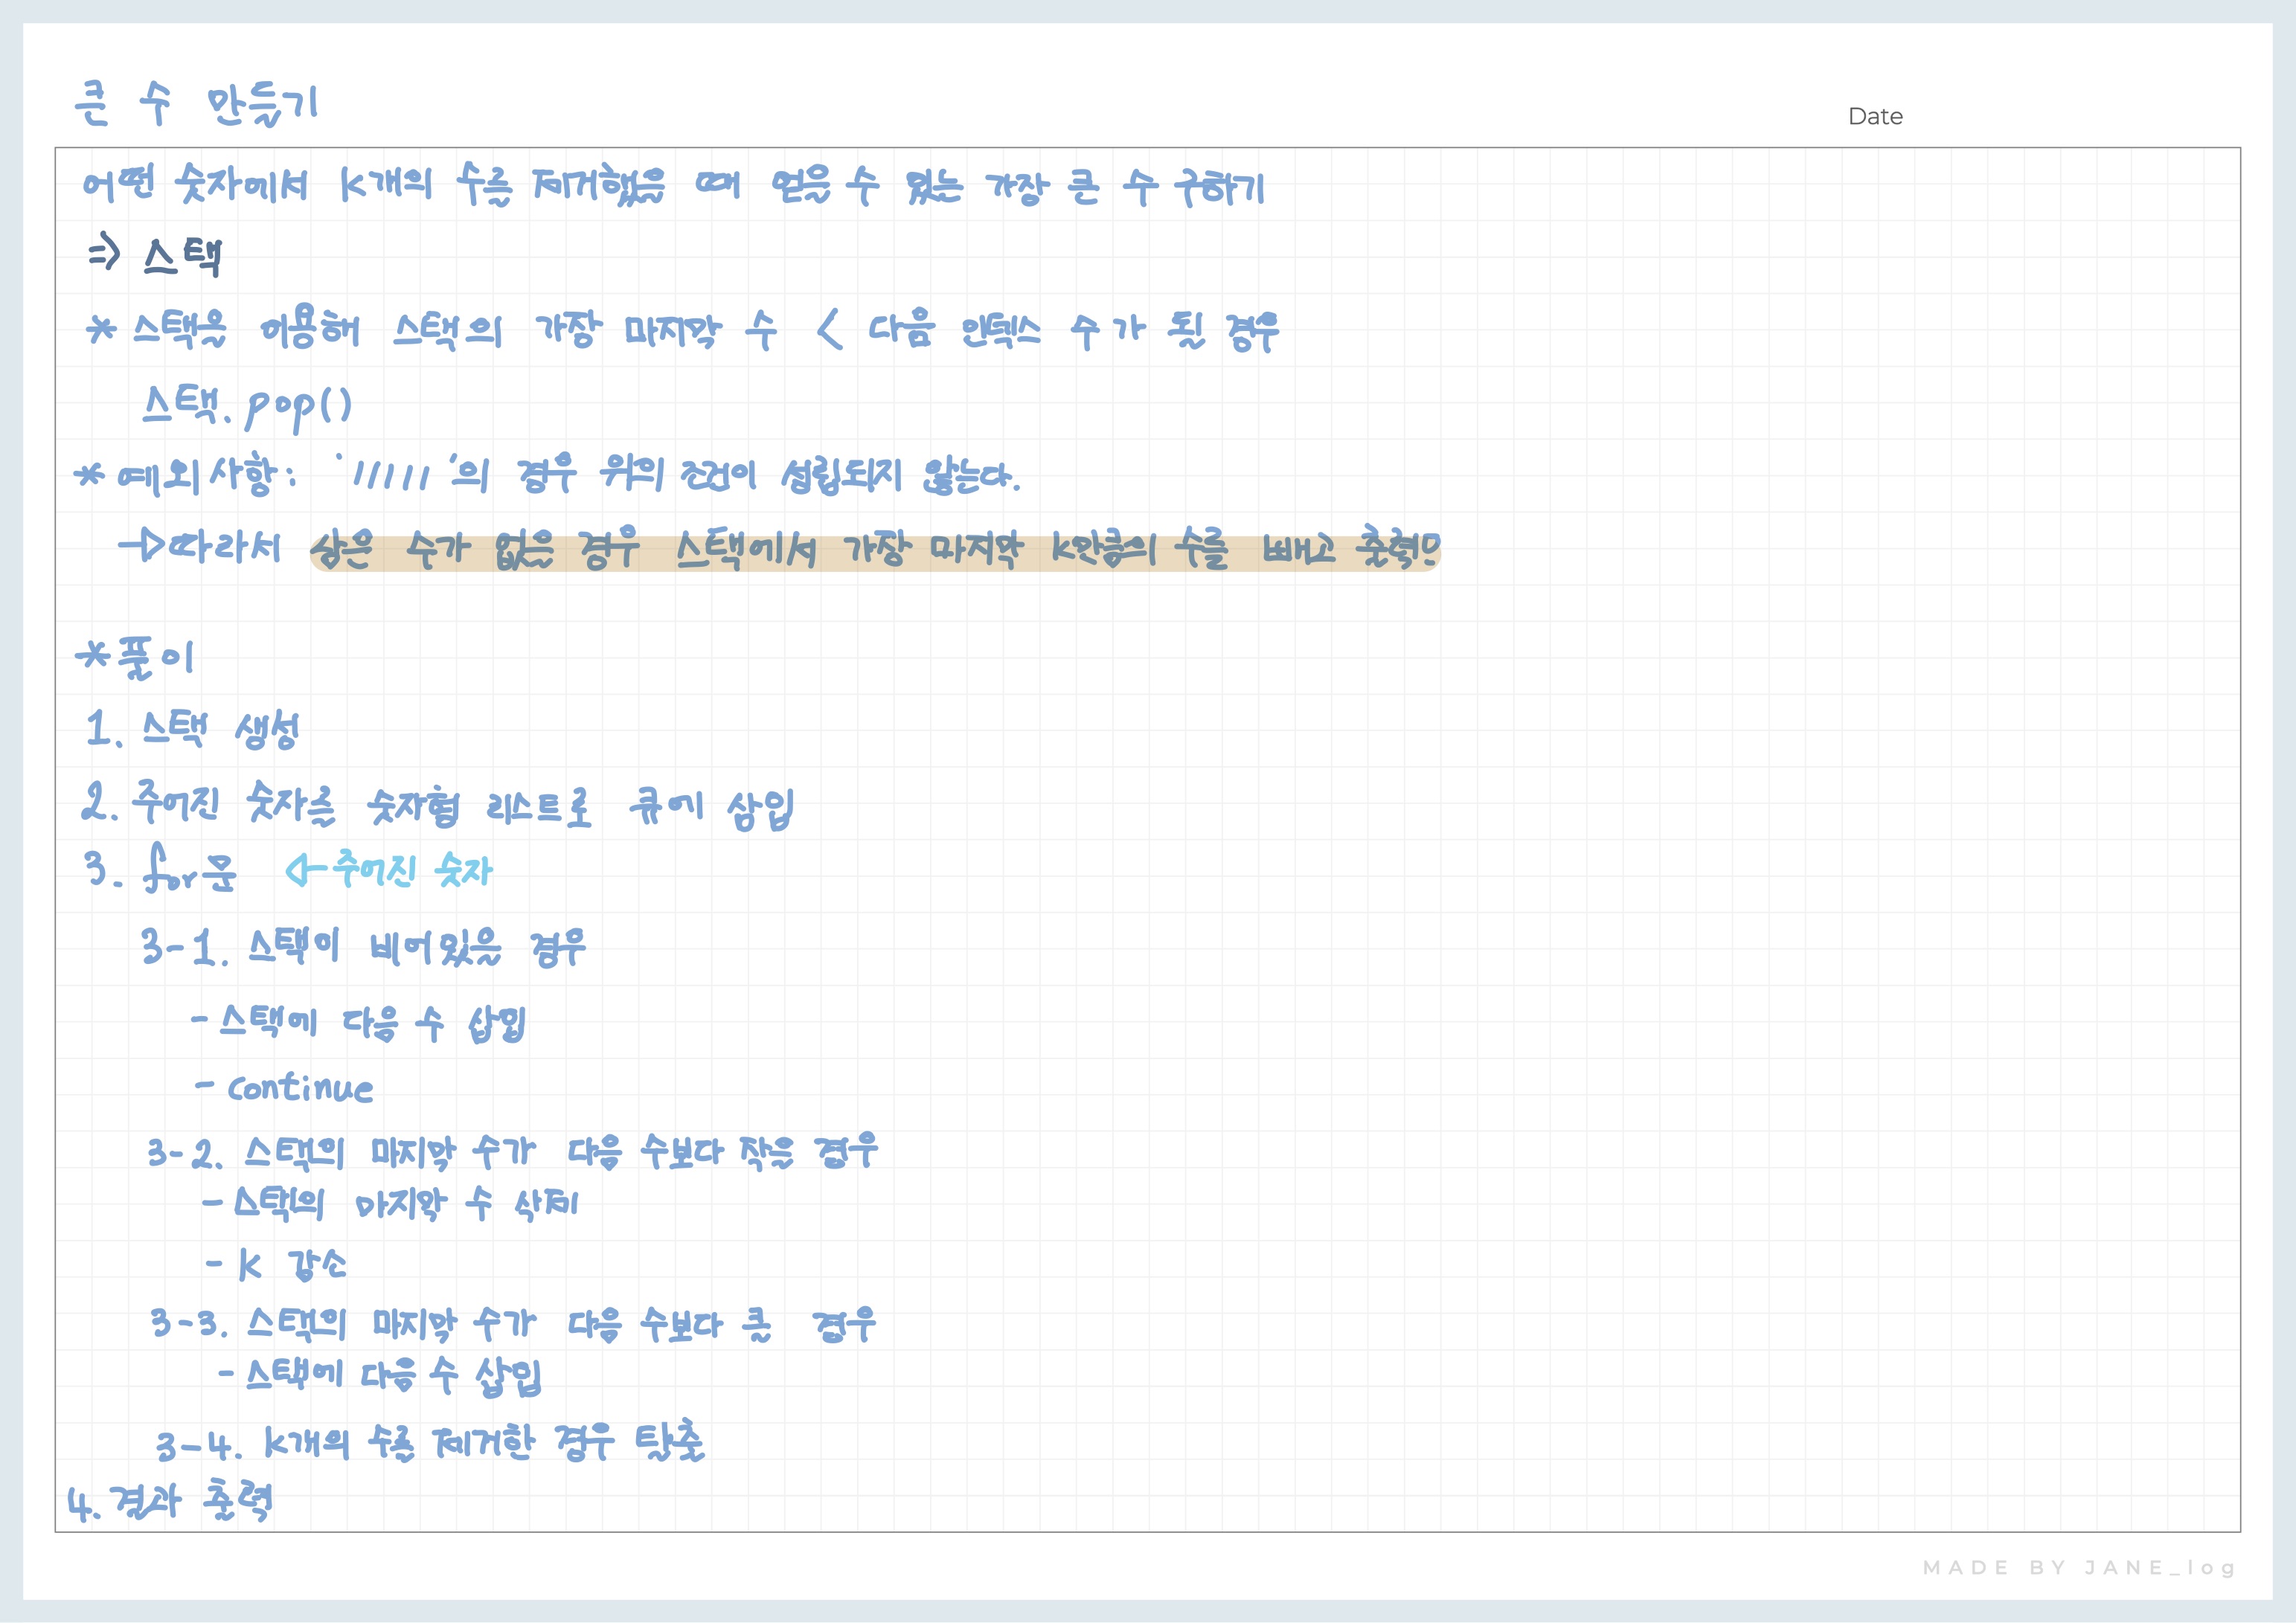Click the less-than '<' symbol in stack rule
The height and width of the screenshot is (1623, 2296).
829,329
